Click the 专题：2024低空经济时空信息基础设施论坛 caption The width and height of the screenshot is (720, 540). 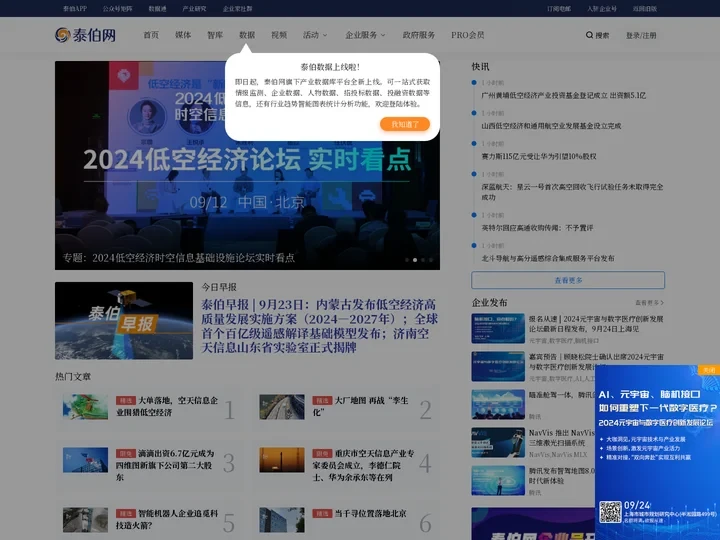(x=179, y=258)
